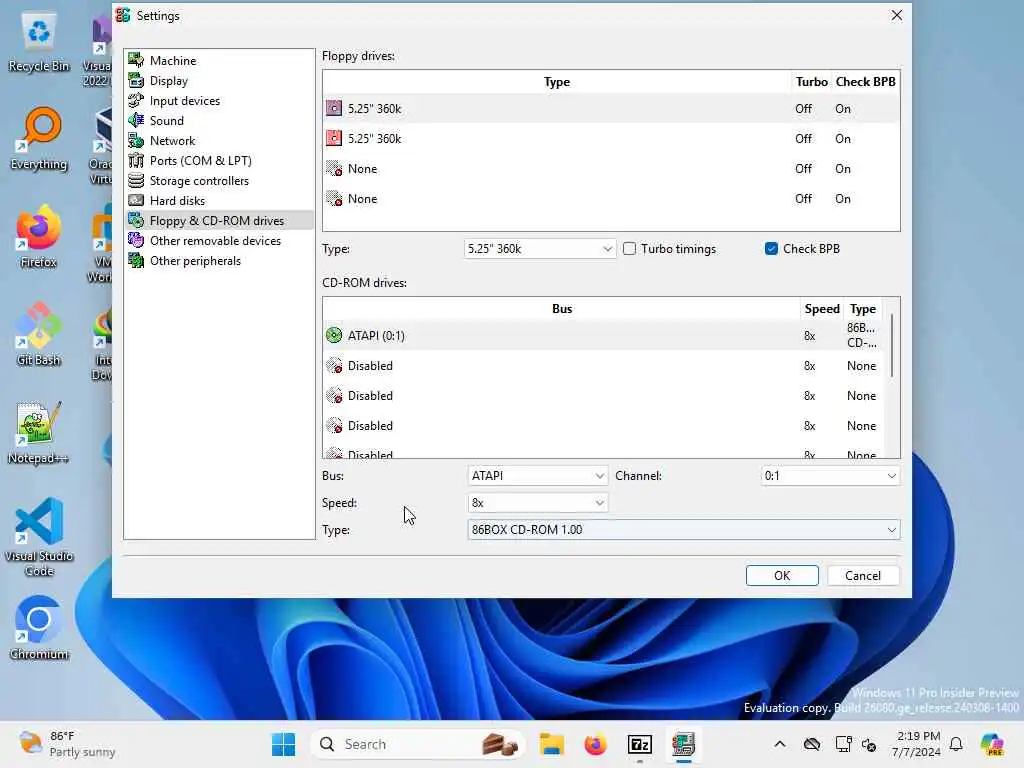Click the floppy drives Type column header
This screenshot has height=768, width=1024.
tap(556, 82)
